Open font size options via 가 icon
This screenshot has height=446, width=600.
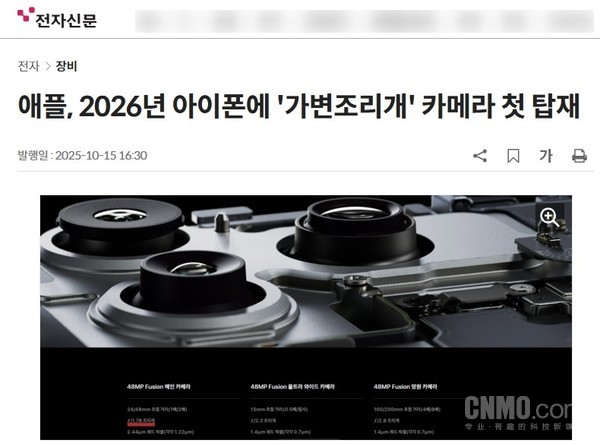tap(546, 156)
